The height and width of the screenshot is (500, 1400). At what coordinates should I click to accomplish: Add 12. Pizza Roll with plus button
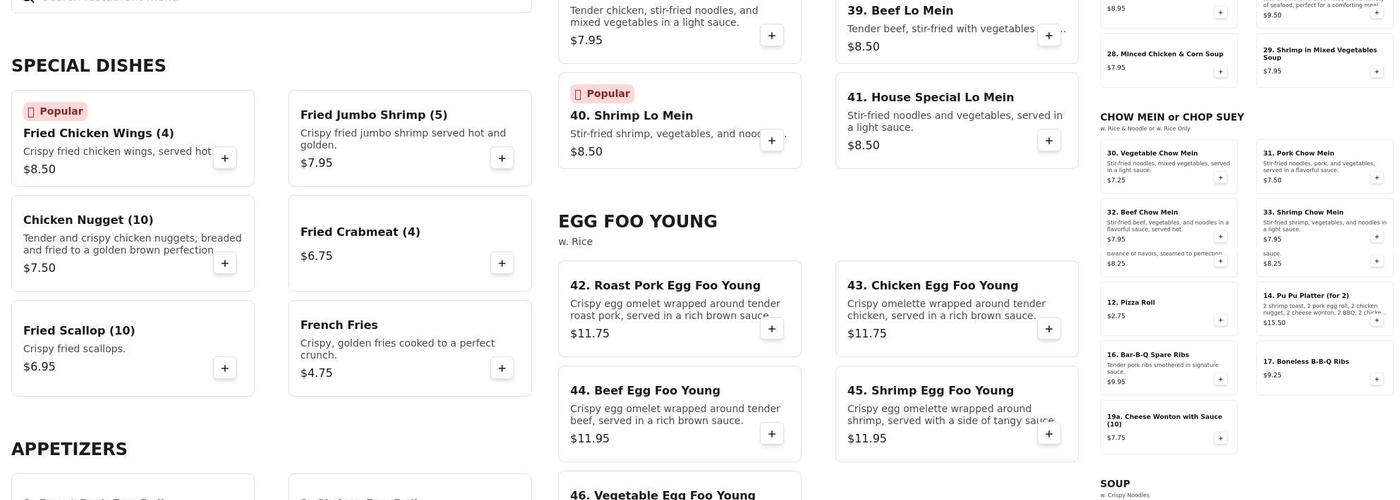[x=1220, y=320]
